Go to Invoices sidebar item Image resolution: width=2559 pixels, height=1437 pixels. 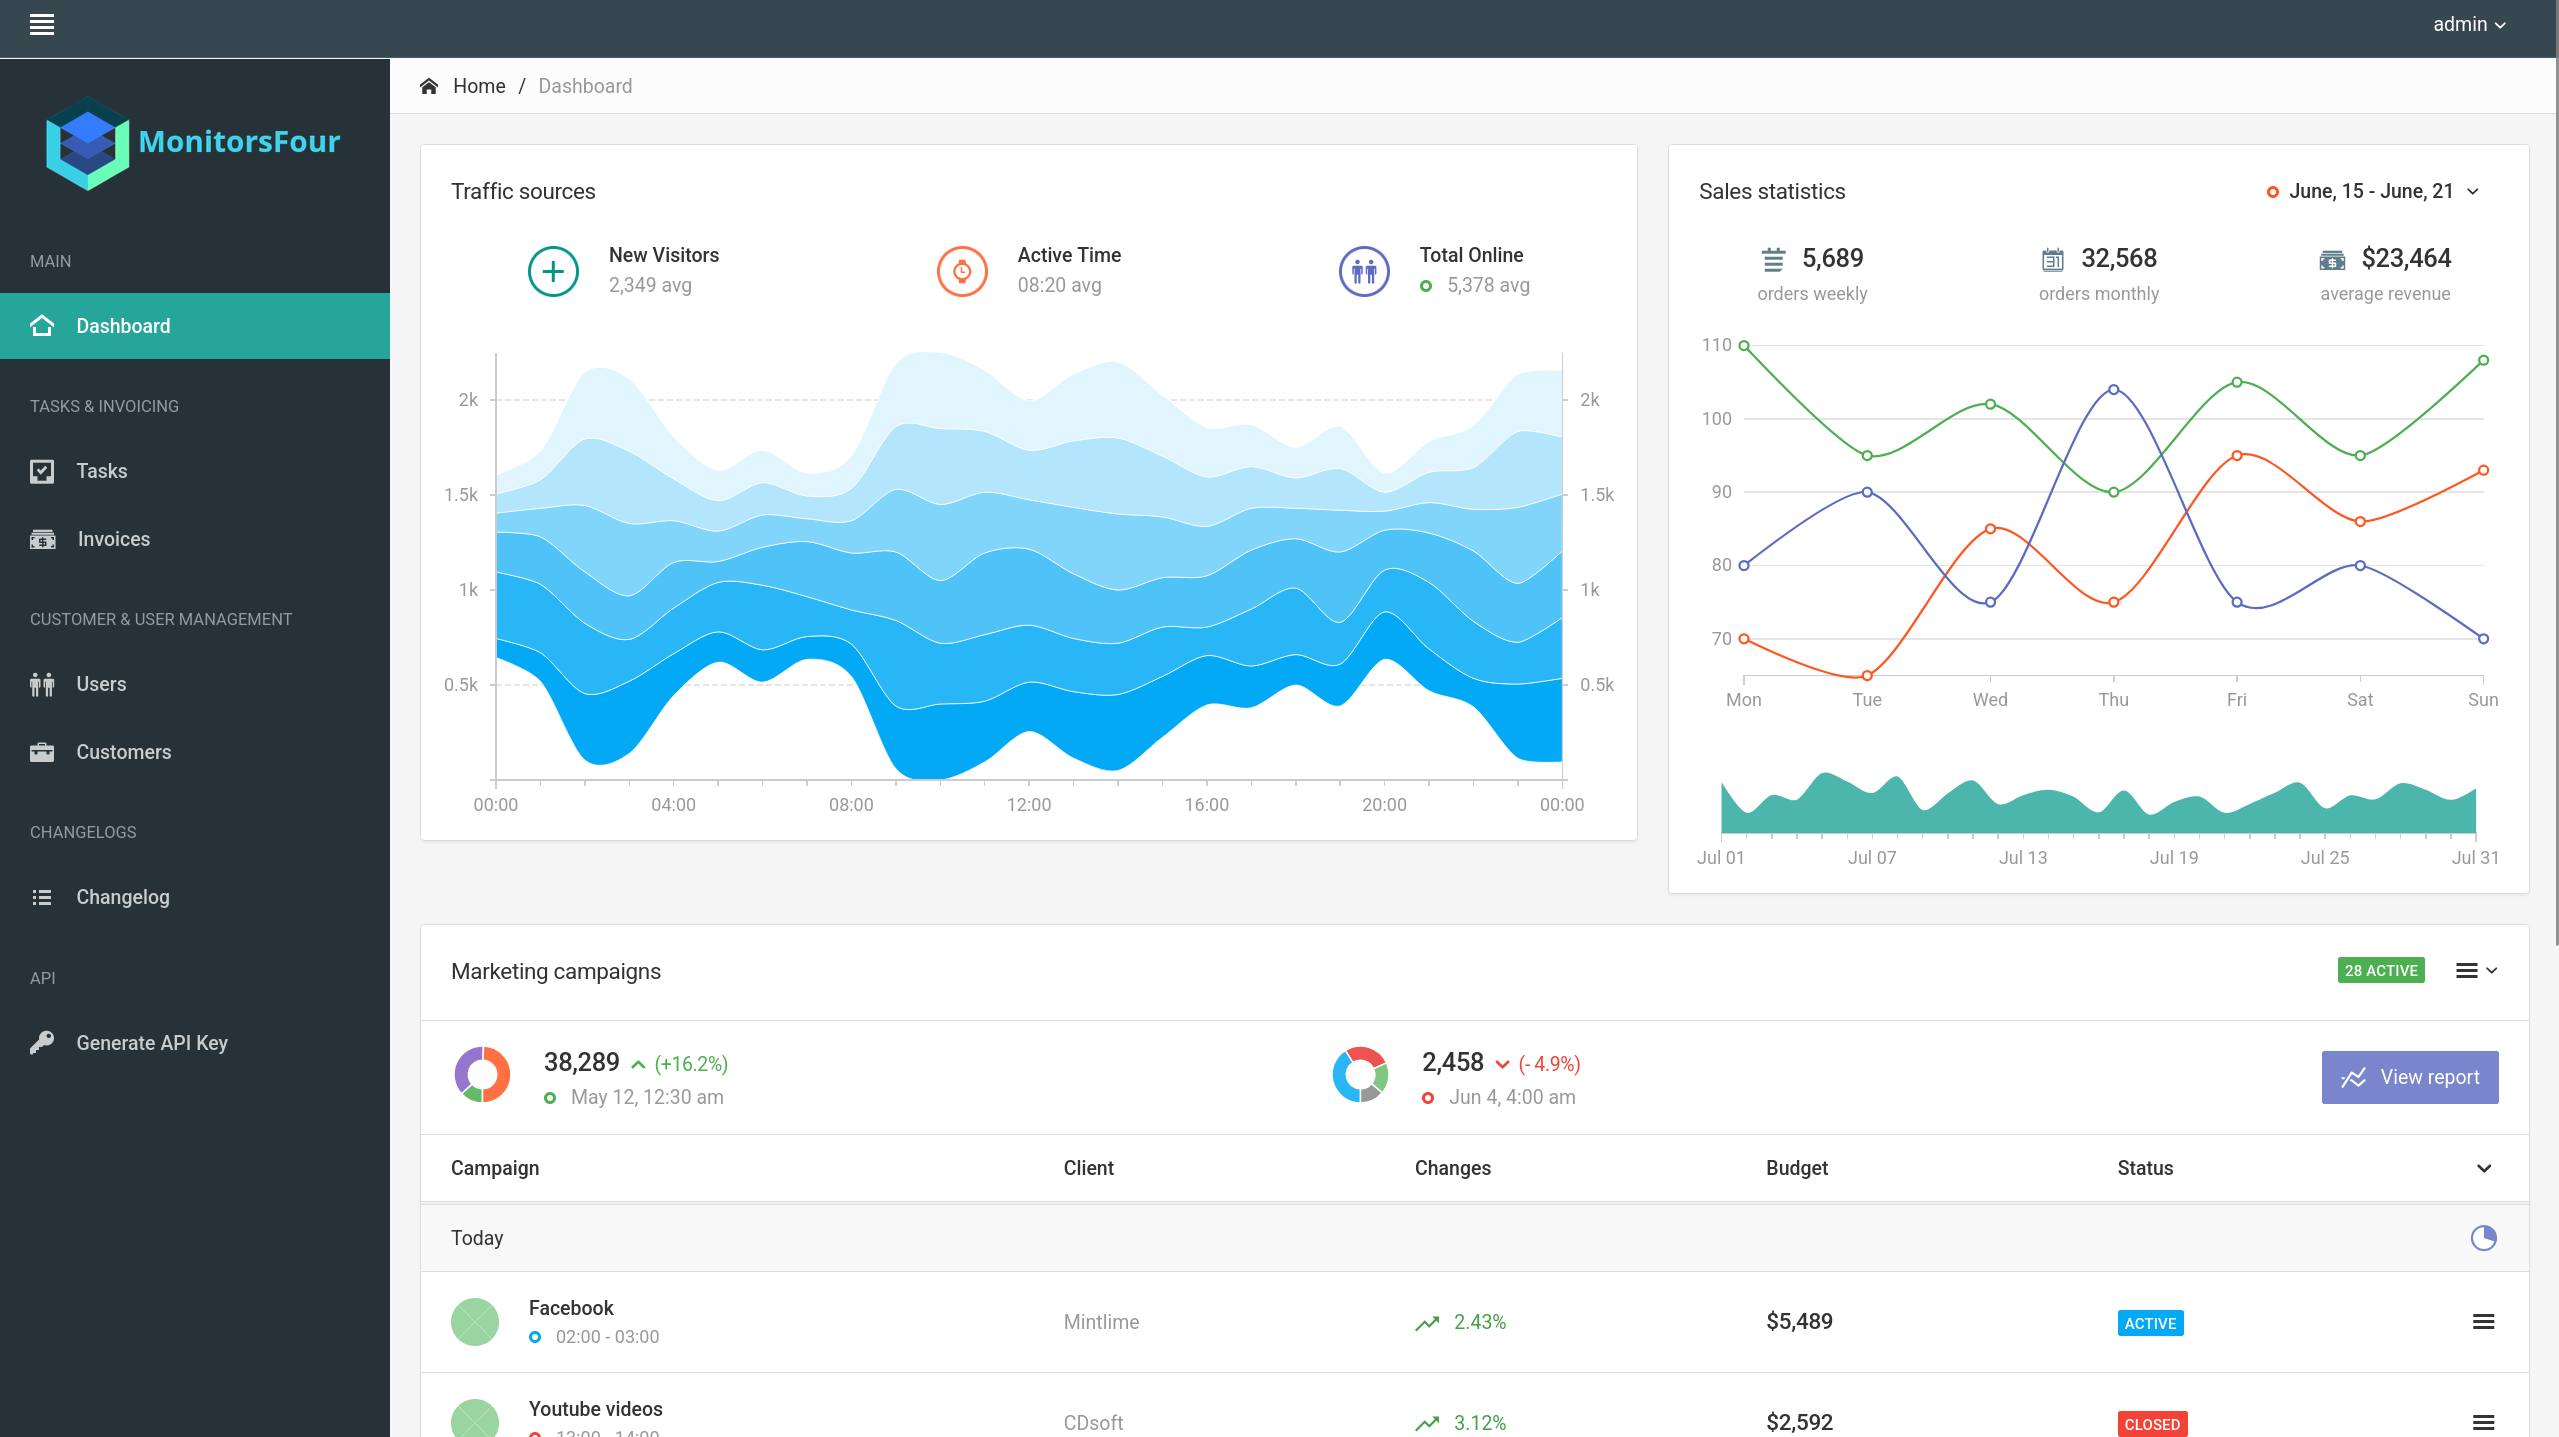113,539
